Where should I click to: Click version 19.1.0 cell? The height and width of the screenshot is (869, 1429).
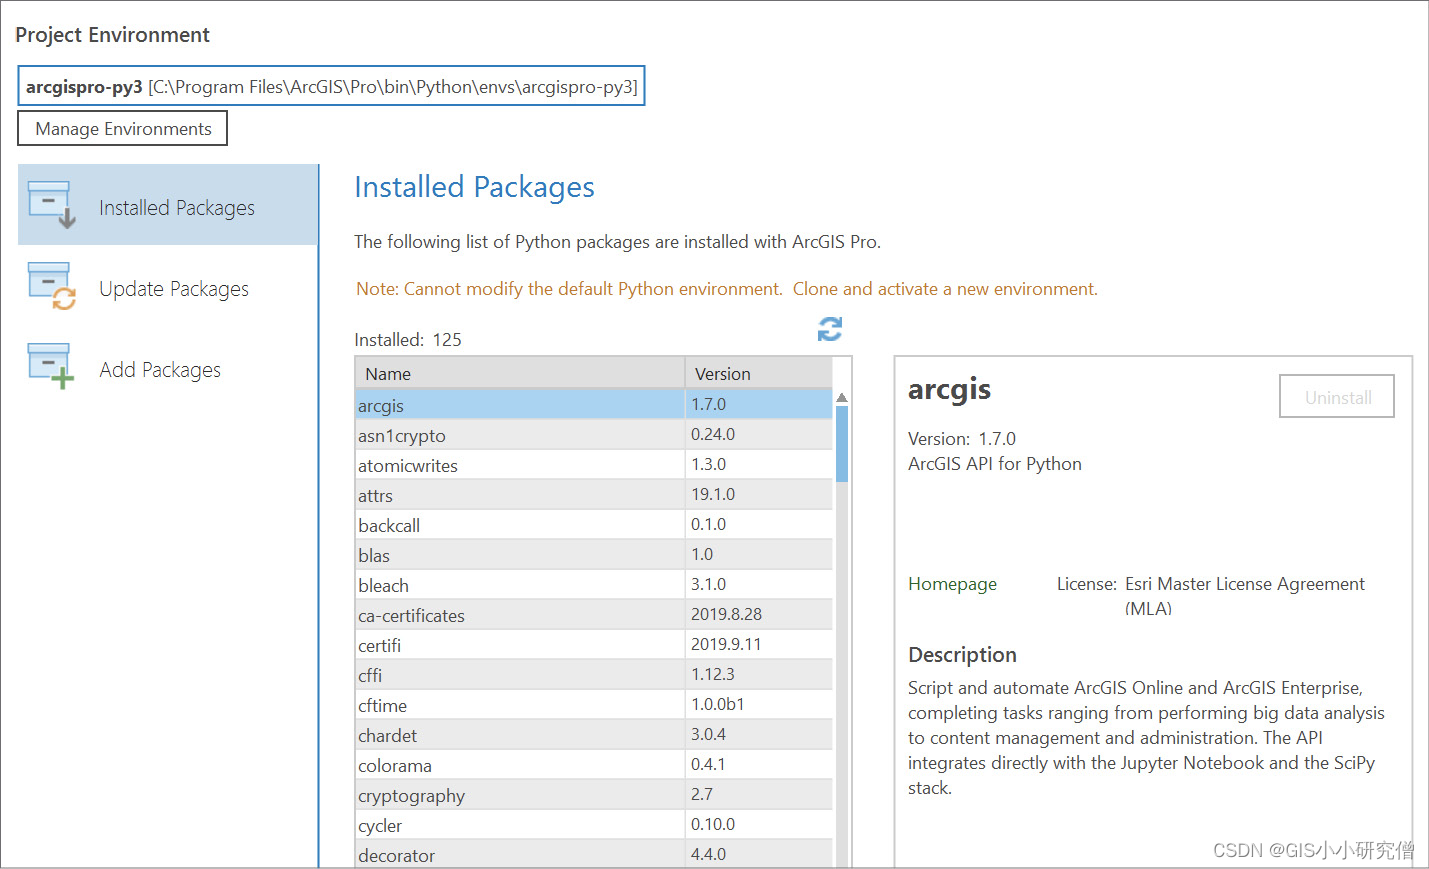pyautogui.click(x=759, y=494)
